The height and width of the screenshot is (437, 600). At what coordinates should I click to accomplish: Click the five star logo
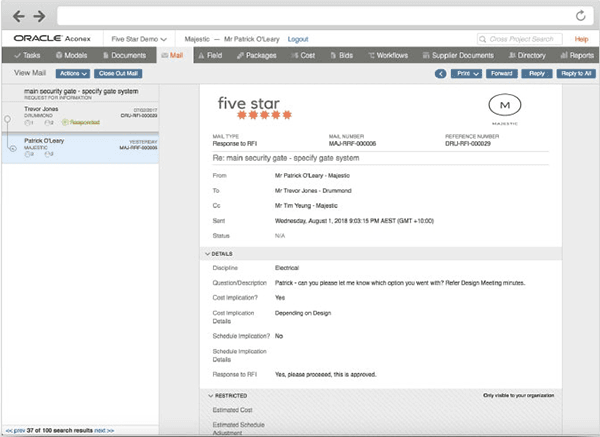point(254,108)
